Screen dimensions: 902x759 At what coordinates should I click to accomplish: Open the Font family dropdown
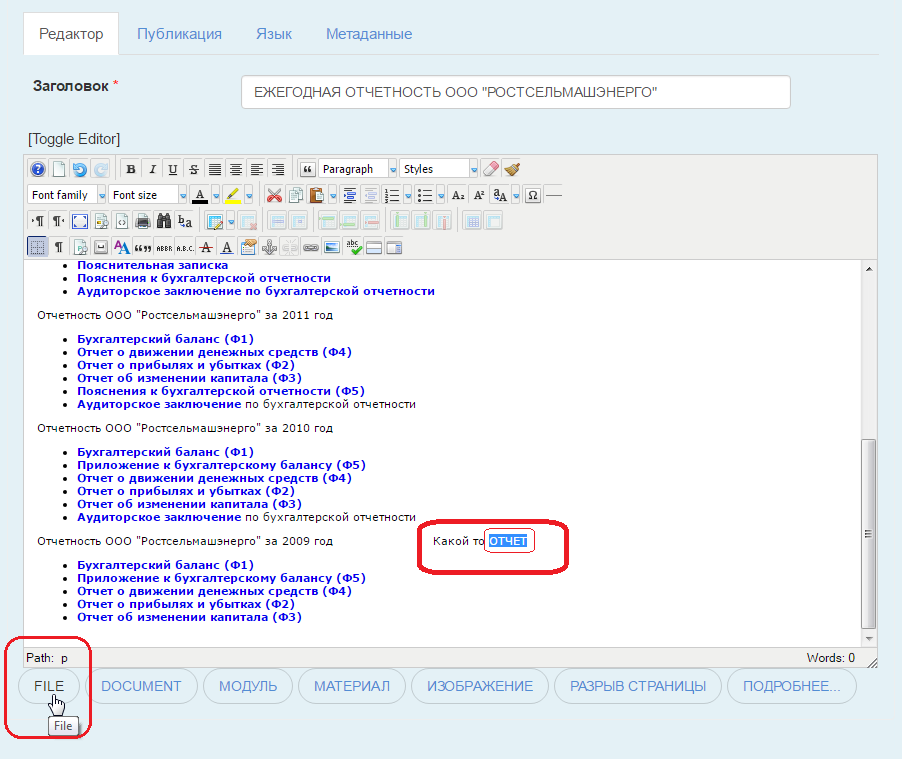(67, 195)
